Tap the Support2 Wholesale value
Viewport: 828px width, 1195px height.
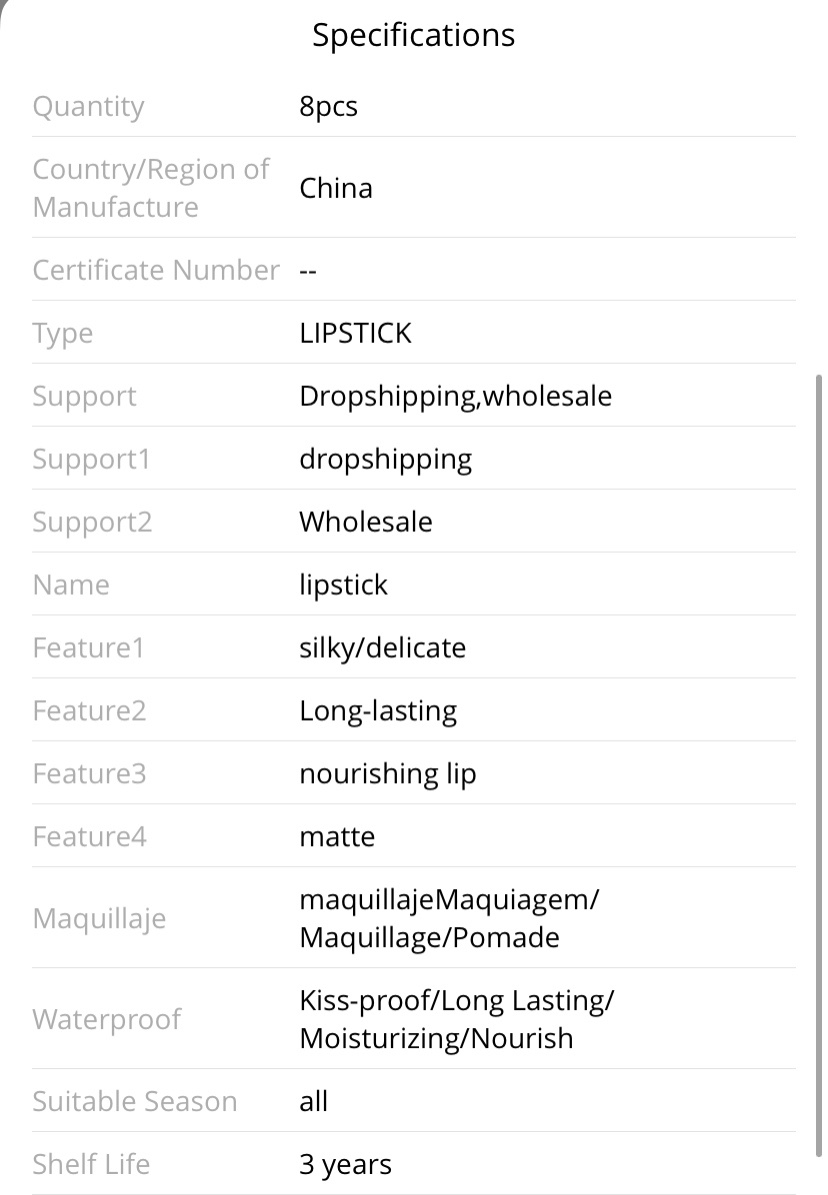click(365, 522)
